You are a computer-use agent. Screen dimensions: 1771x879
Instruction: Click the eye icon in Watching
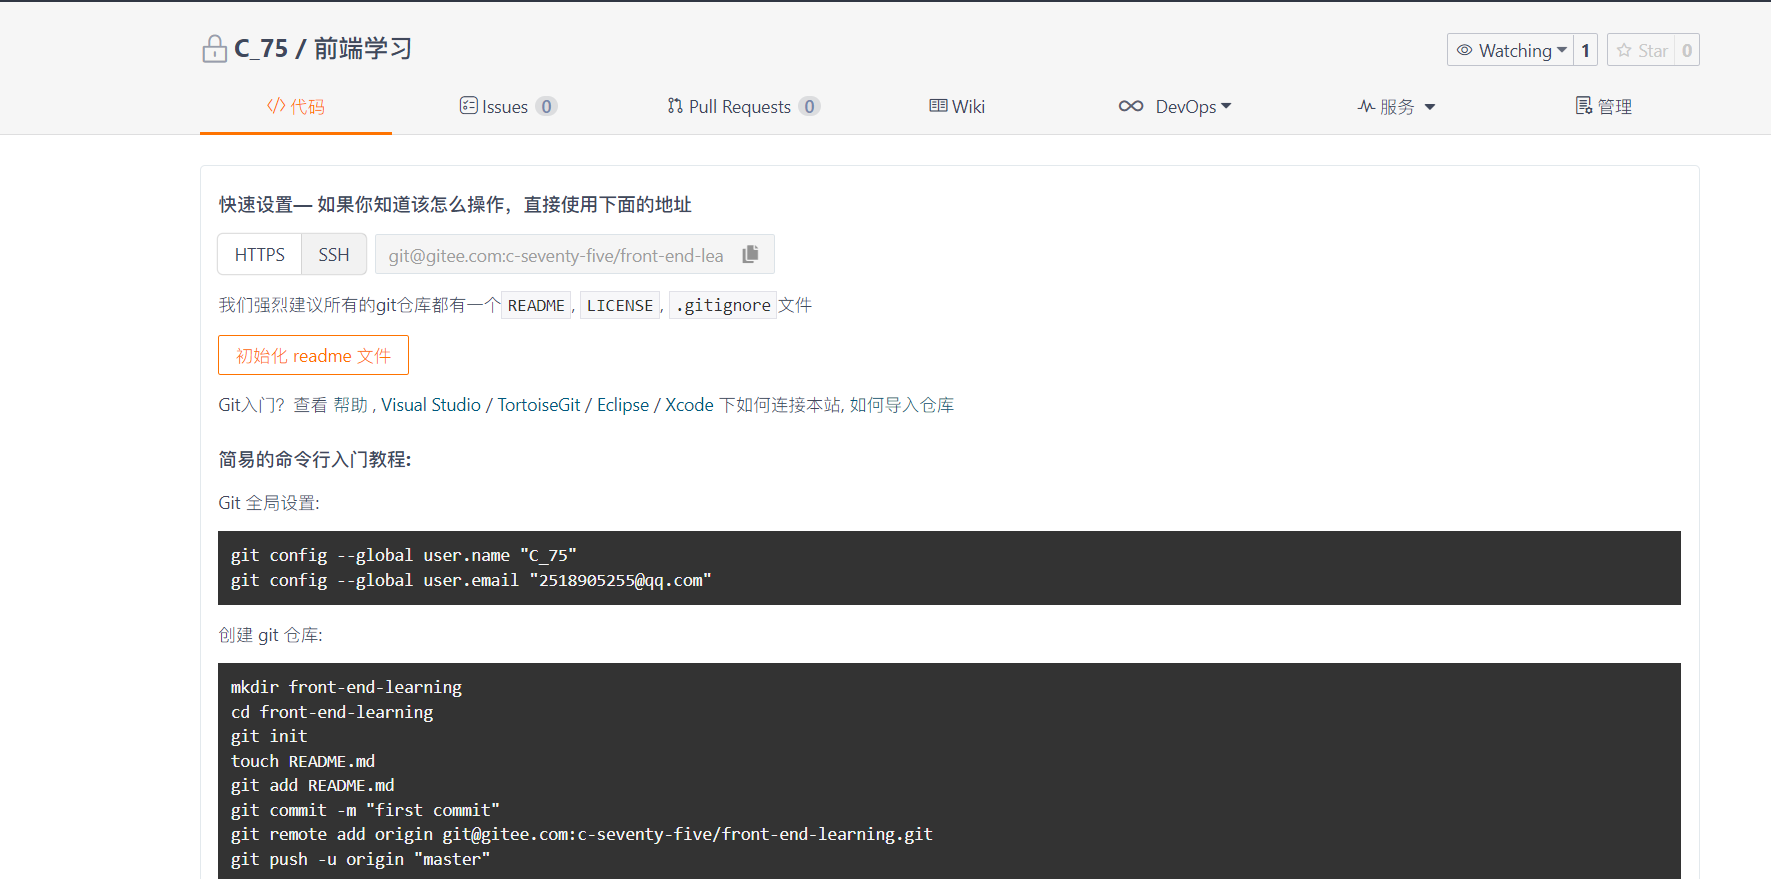pos(1464,50)
